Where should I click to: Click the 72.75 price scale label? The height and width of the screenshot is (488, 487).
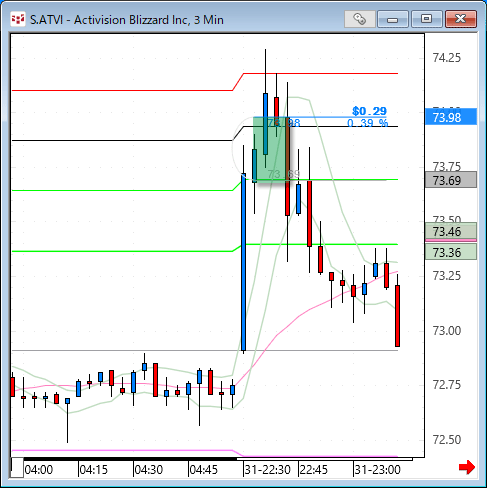pos(447,385)
